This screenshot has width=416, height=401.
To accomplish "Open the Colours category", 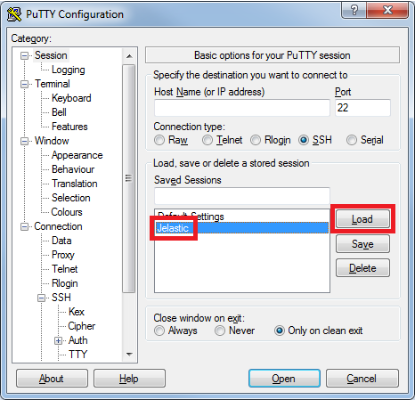I will click(67, 212).
